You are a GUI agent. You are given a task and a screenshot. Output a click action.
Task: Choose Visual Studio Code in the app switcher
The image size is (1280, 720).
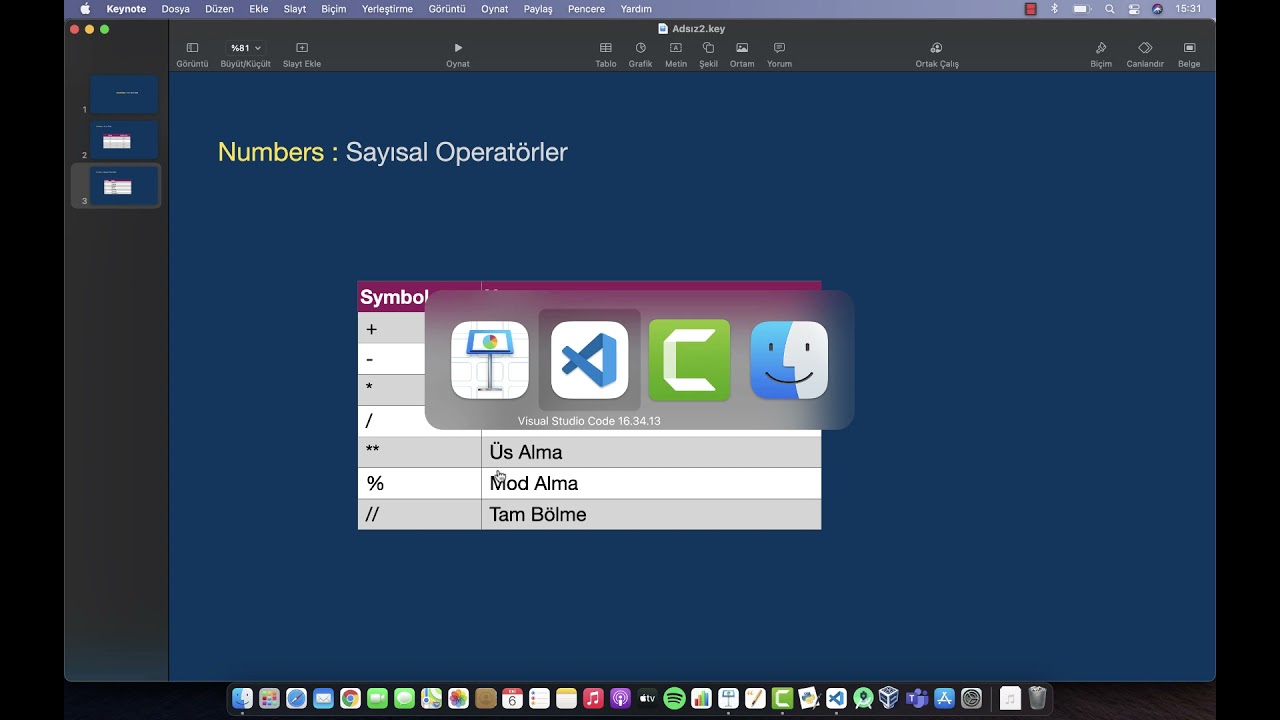coord(590,360)
